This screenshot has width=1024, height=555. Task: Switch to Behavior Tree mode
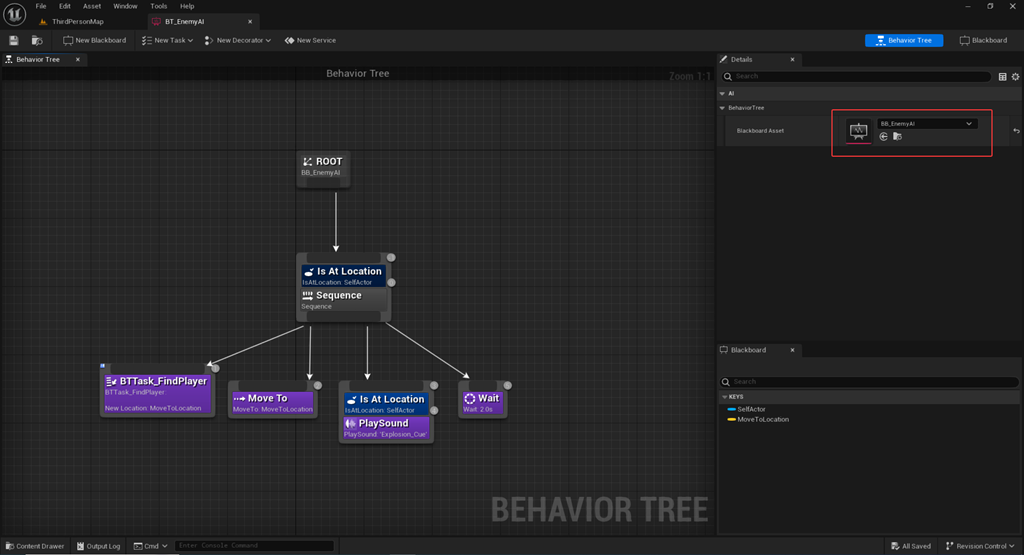pos(904,40)
